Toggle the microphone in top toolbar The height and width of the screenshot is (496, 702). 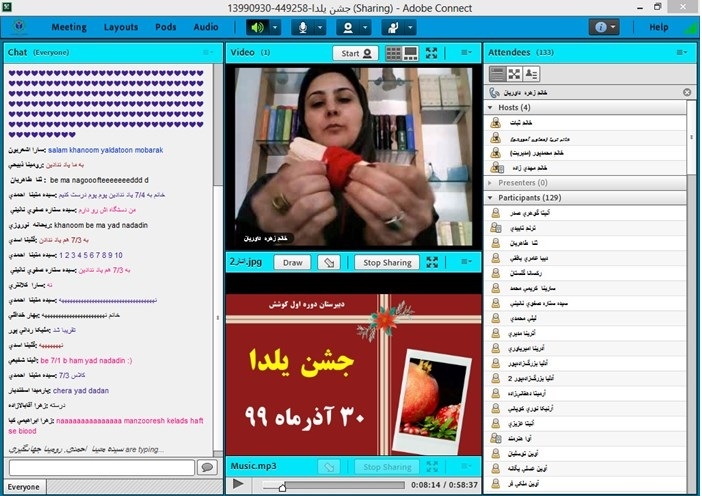[x=302, y=27]
